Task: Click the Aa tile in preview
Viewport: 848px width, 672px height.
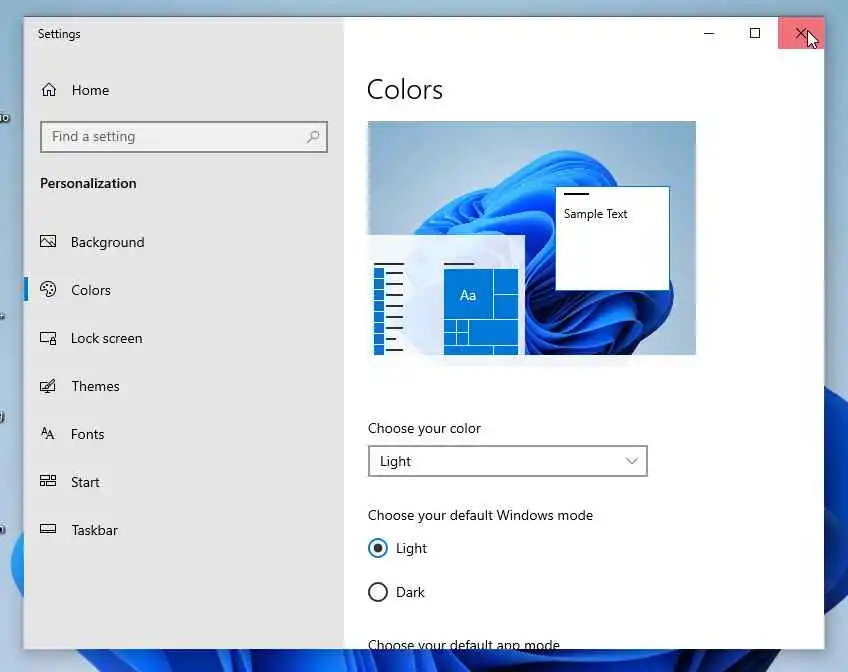Action: [468, 295]
